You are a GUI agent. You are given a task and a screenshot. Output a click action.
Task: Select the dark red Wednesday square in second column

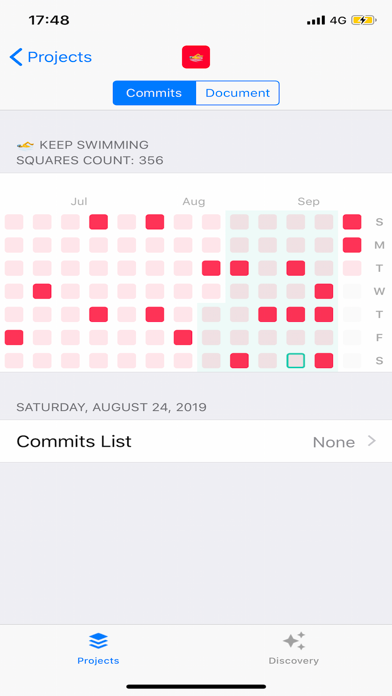42,291
